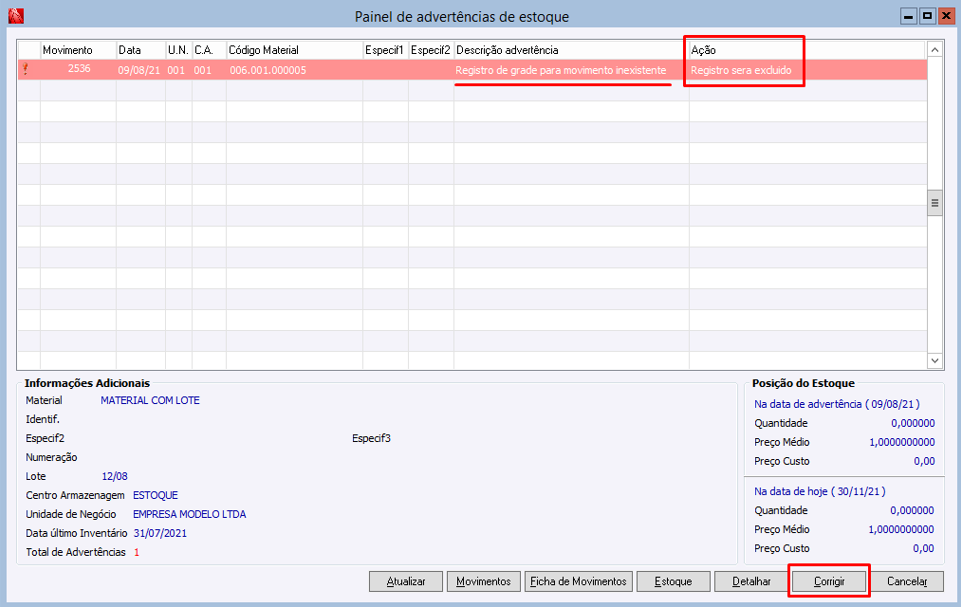The image size is (961, 607).
Task: Select movement number 2536 cell
Action: click(78, 69)
